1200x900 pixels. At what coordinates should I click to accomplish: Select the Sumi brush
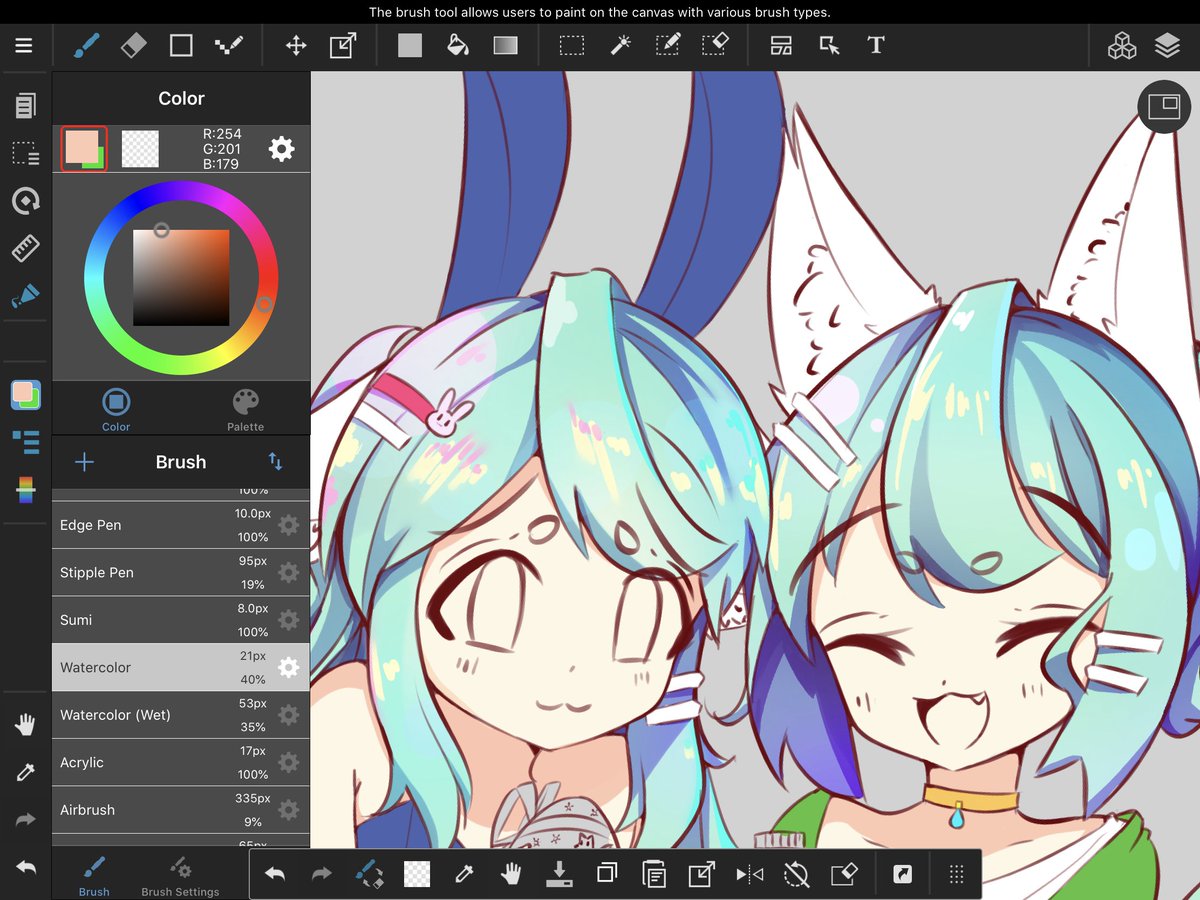pyautogui.click(x=181, y=620)
